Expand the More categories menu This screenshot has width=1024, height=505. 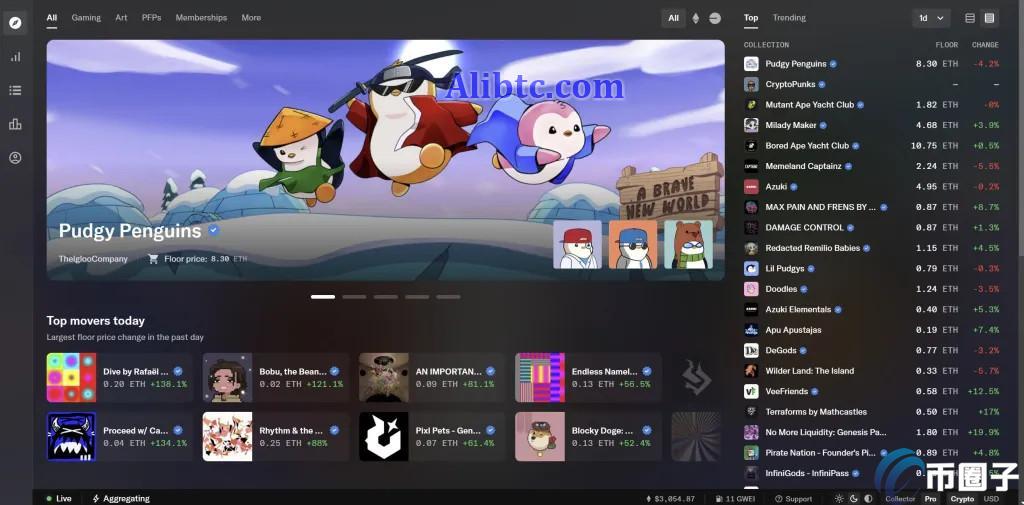(251, 18)
